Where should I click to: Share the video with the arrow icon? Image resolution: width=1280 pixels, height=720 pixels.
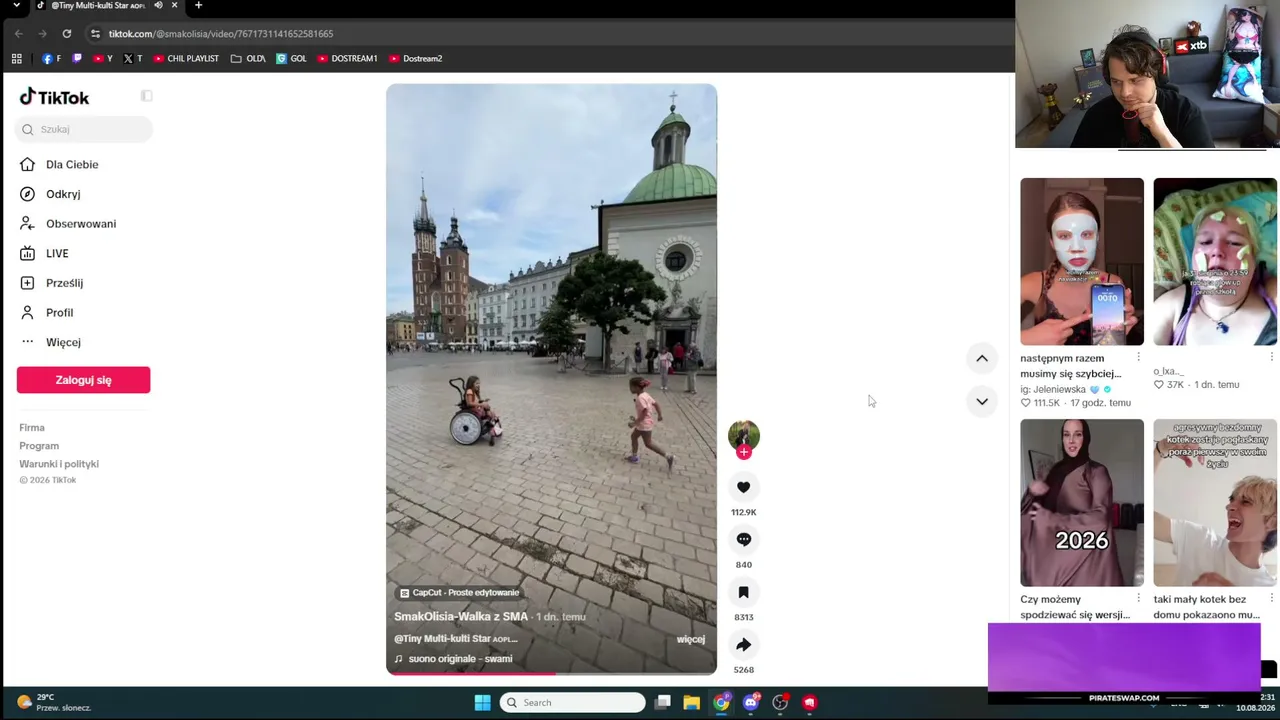point(743,645)
